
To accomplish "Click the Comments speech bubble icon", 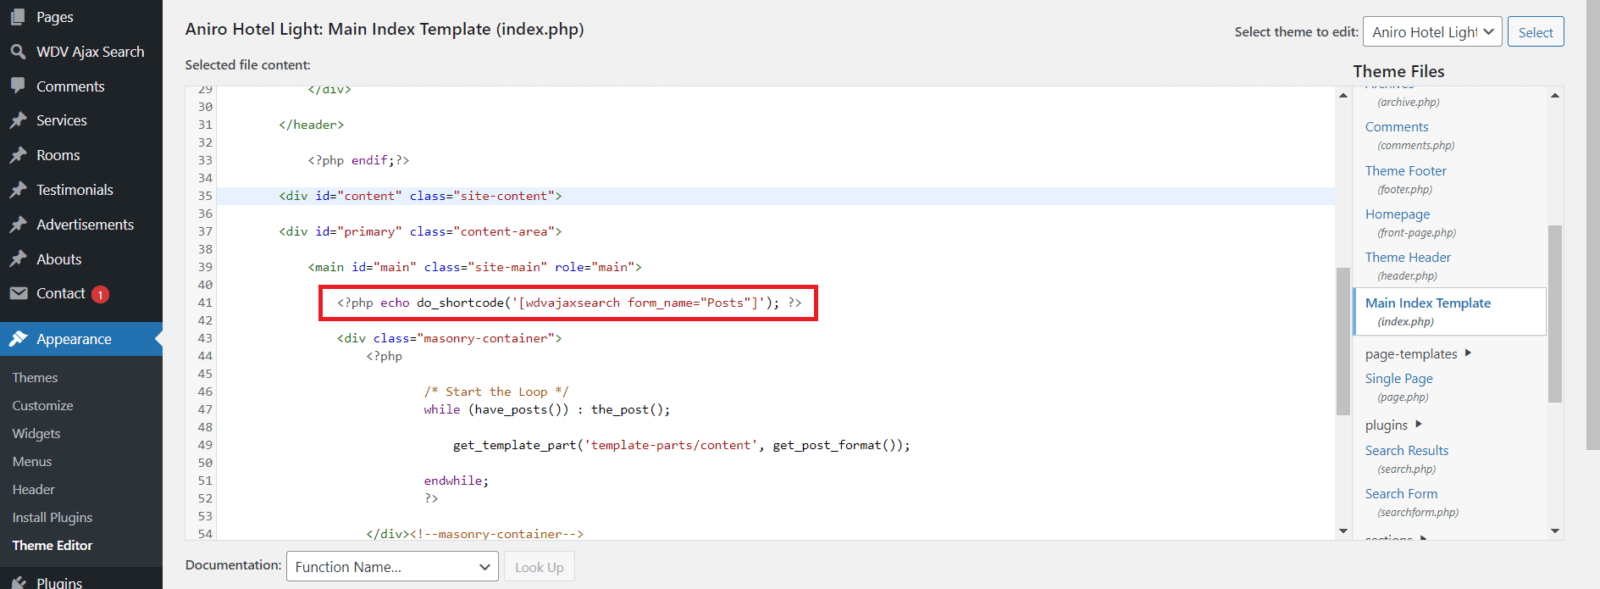I will [x=18, y=86].
